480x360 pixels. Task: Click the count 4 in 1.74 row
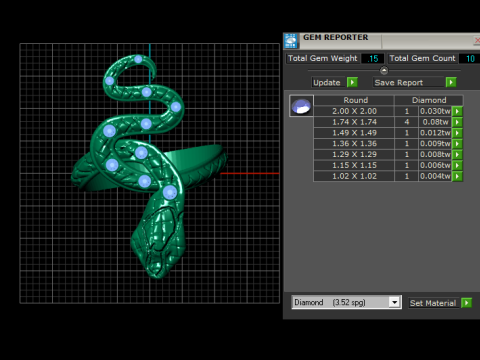[407, 122]
